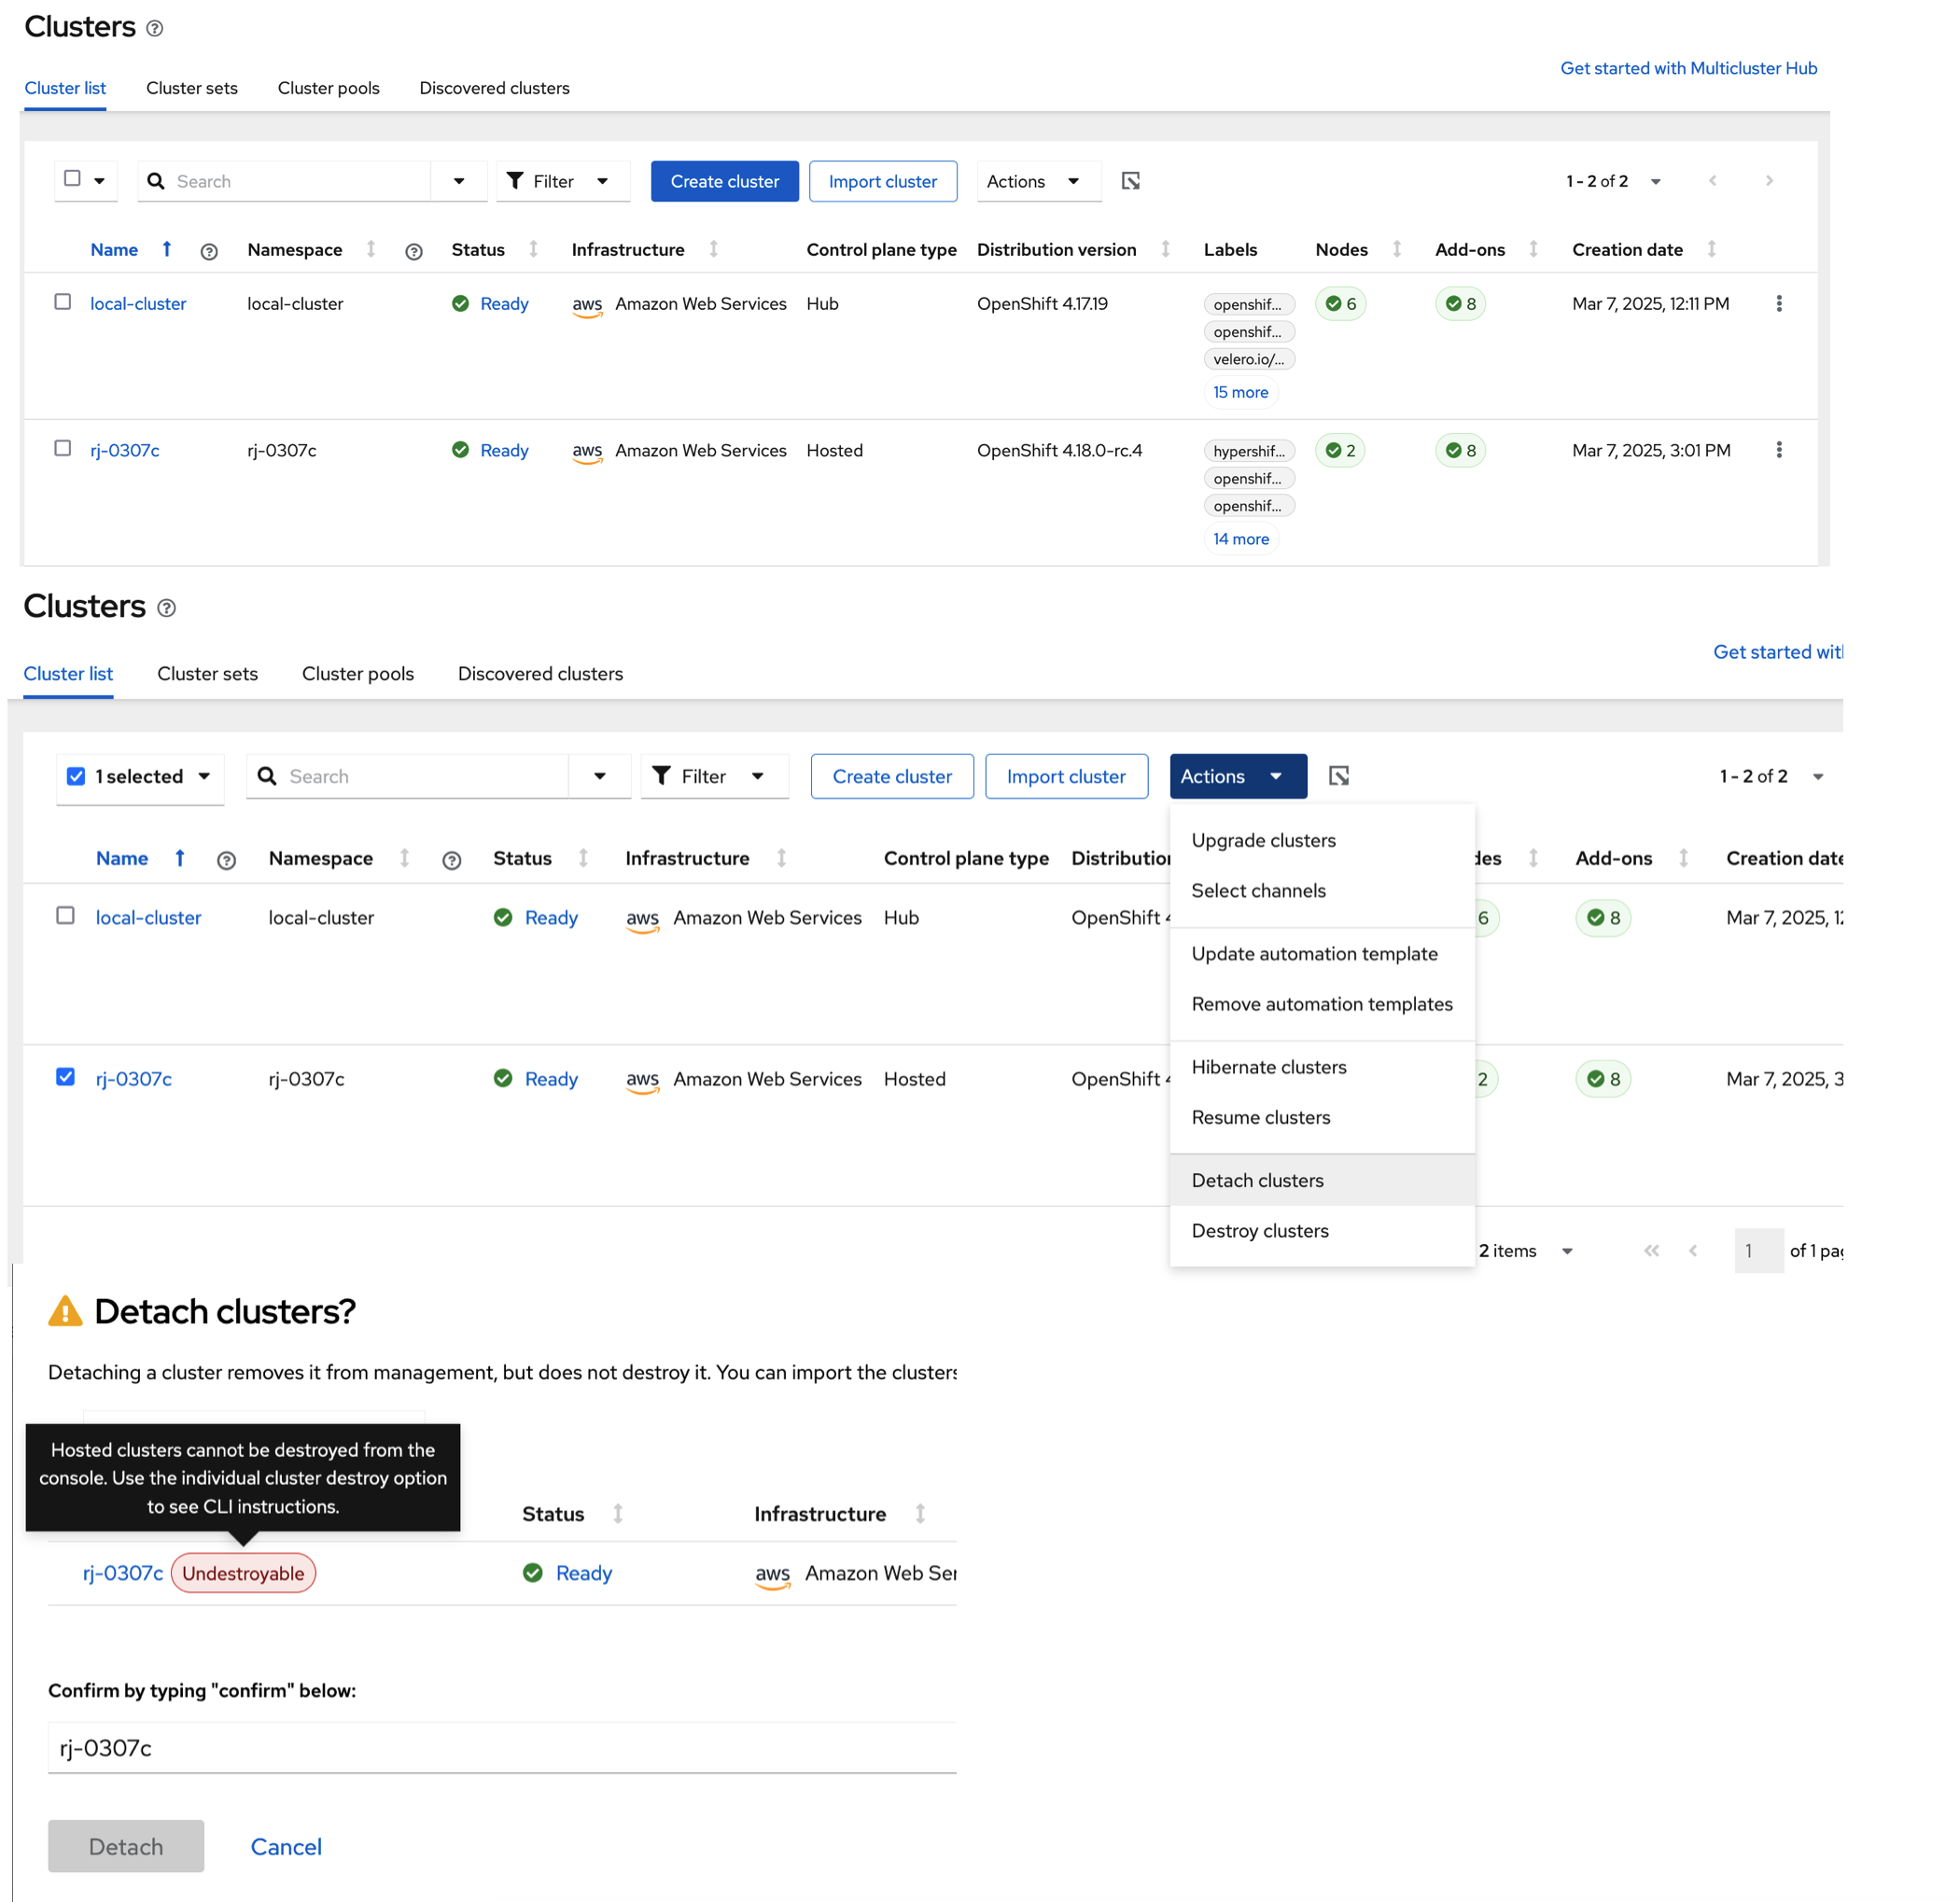Image resolution: width=1960 pixels, height=1902 pixels.
Task: Open kebab menu for rj-0307c top row
Action: [1778, 450]
